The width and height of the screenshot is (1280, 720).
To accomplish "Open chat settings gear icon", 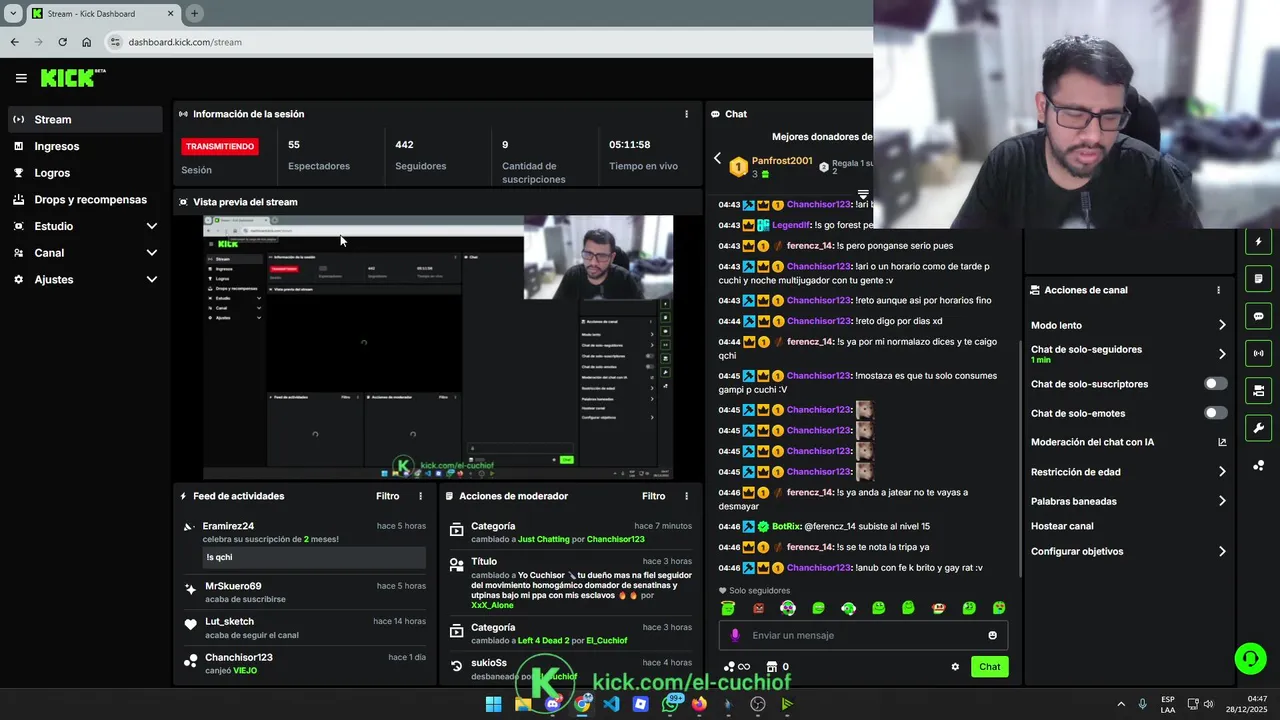I will (955, 667).
